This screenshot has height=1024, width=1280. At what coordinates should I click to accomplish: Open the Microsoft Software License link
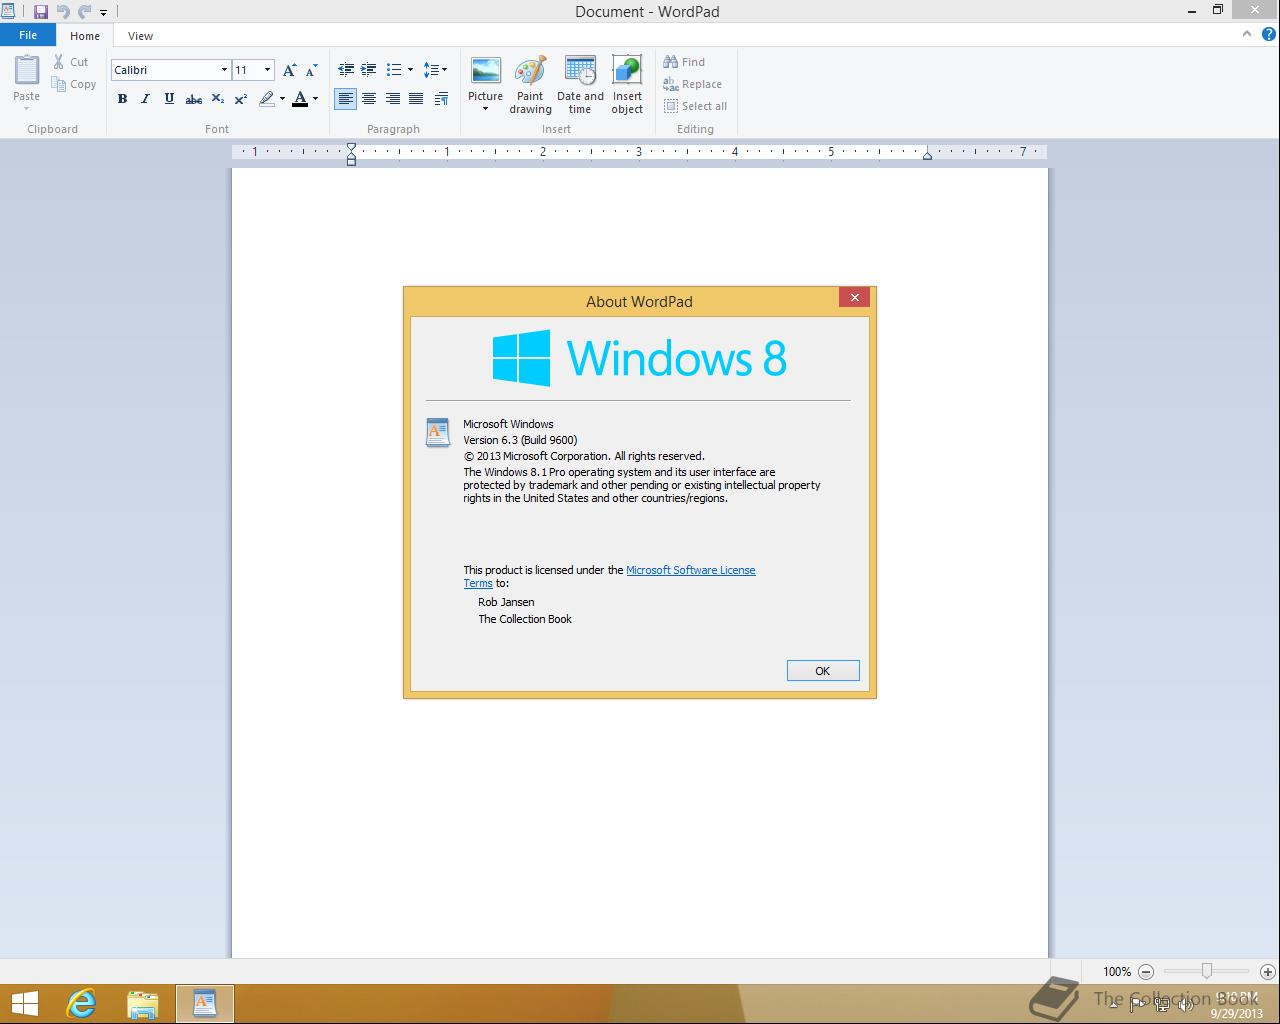pyautogui.click(x=690, y=570)
